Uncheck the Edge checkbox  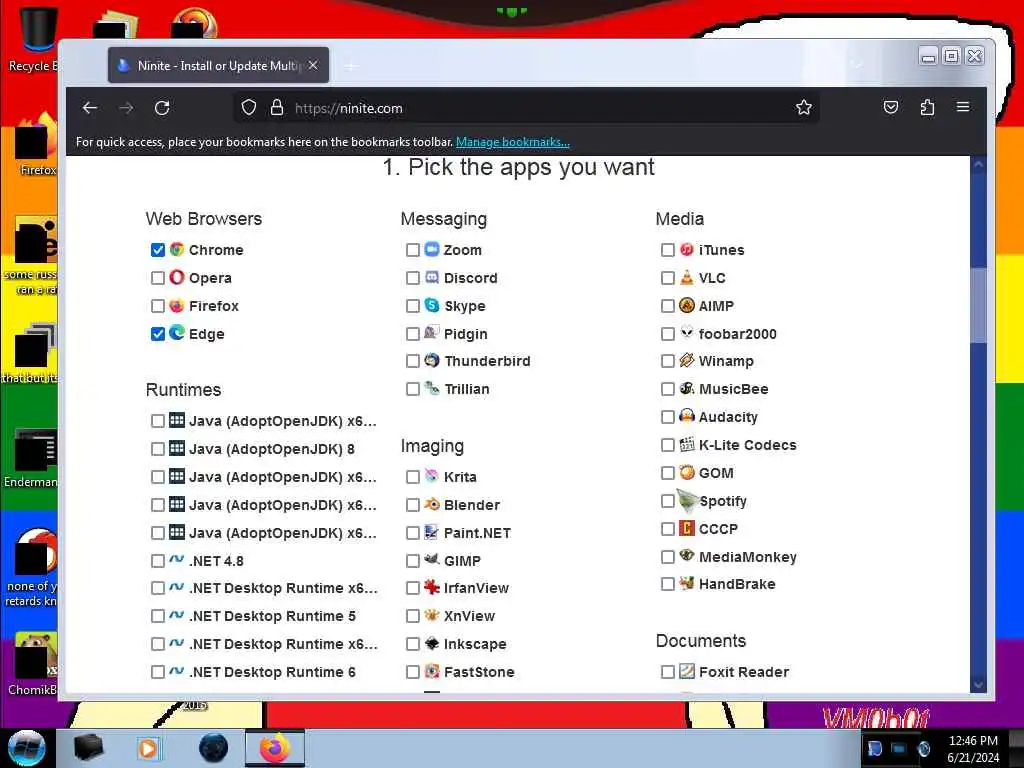pyautogui.click(x=157, y=334)
